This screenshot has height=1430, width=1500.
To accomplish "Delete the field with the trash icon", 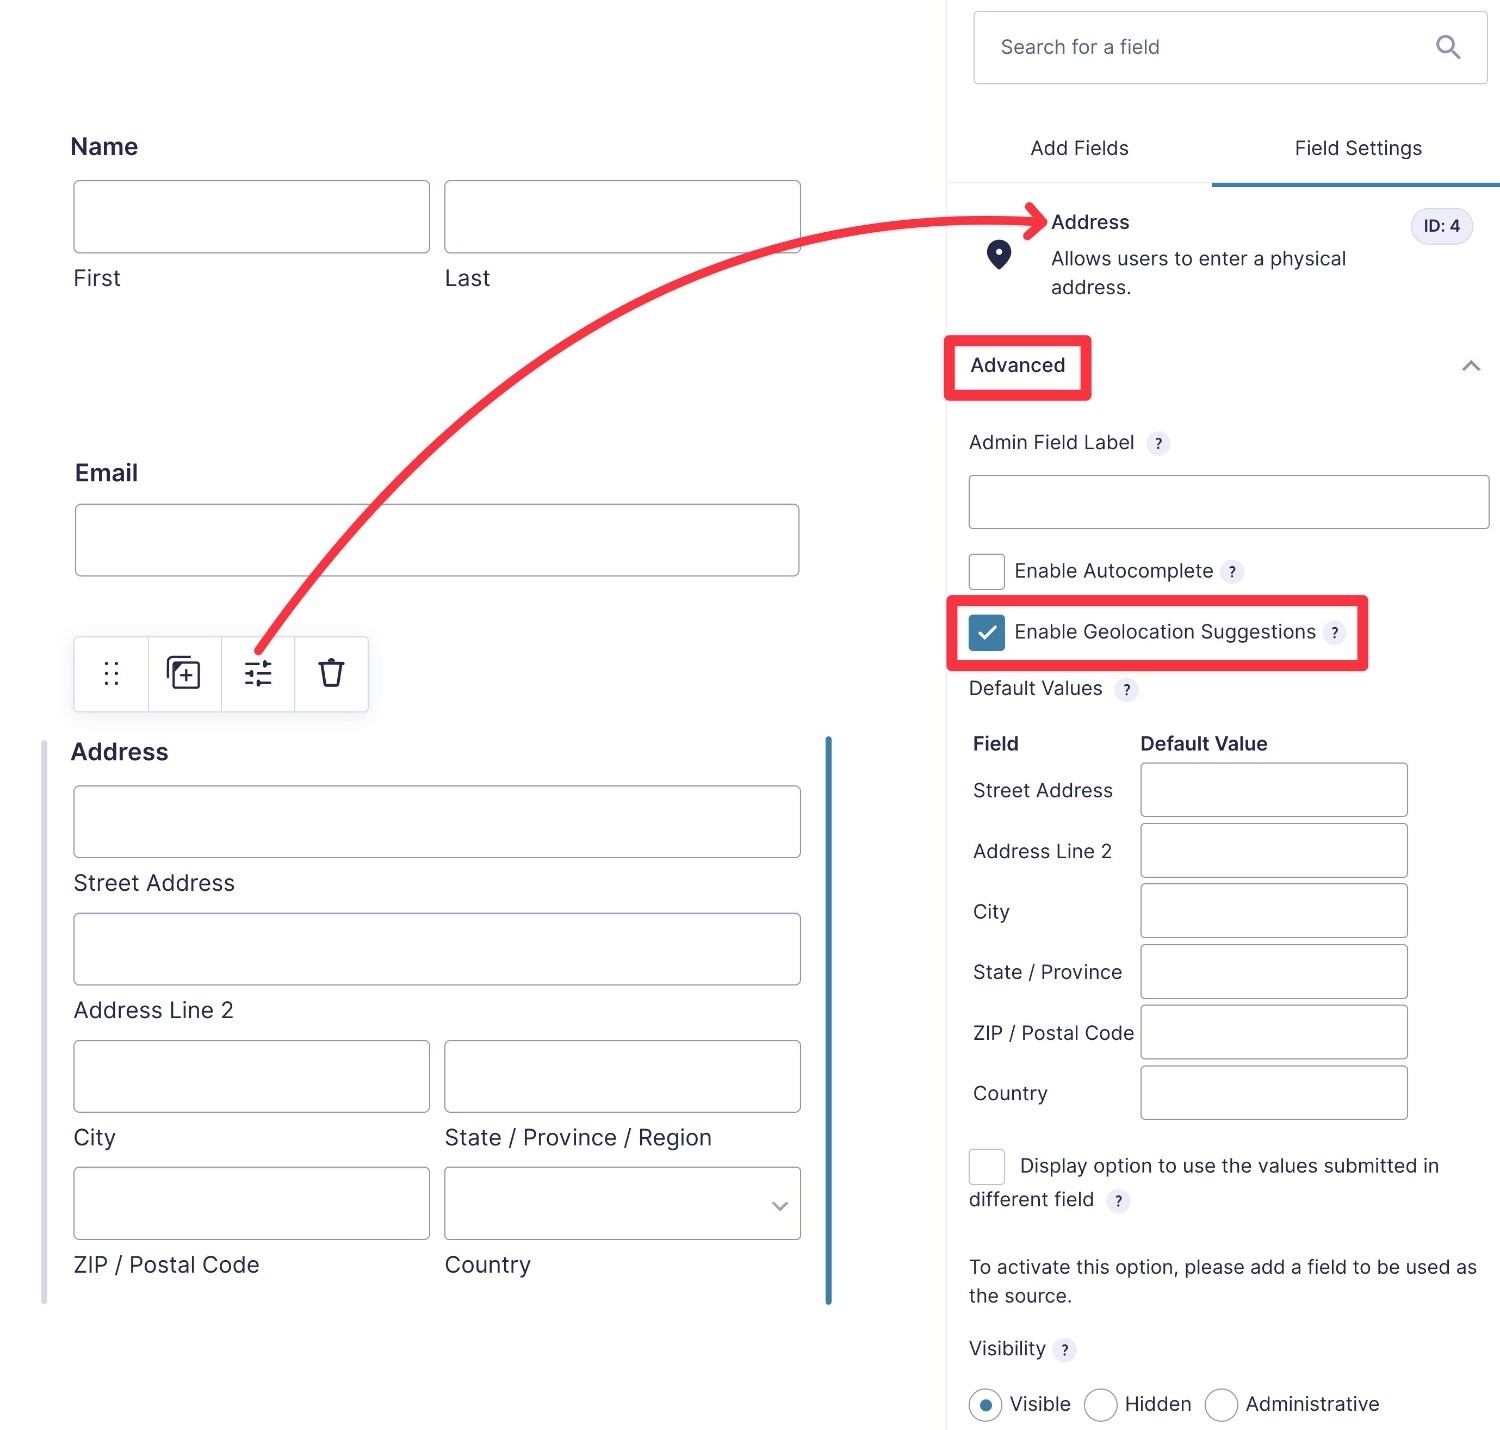I will point(331,673).
